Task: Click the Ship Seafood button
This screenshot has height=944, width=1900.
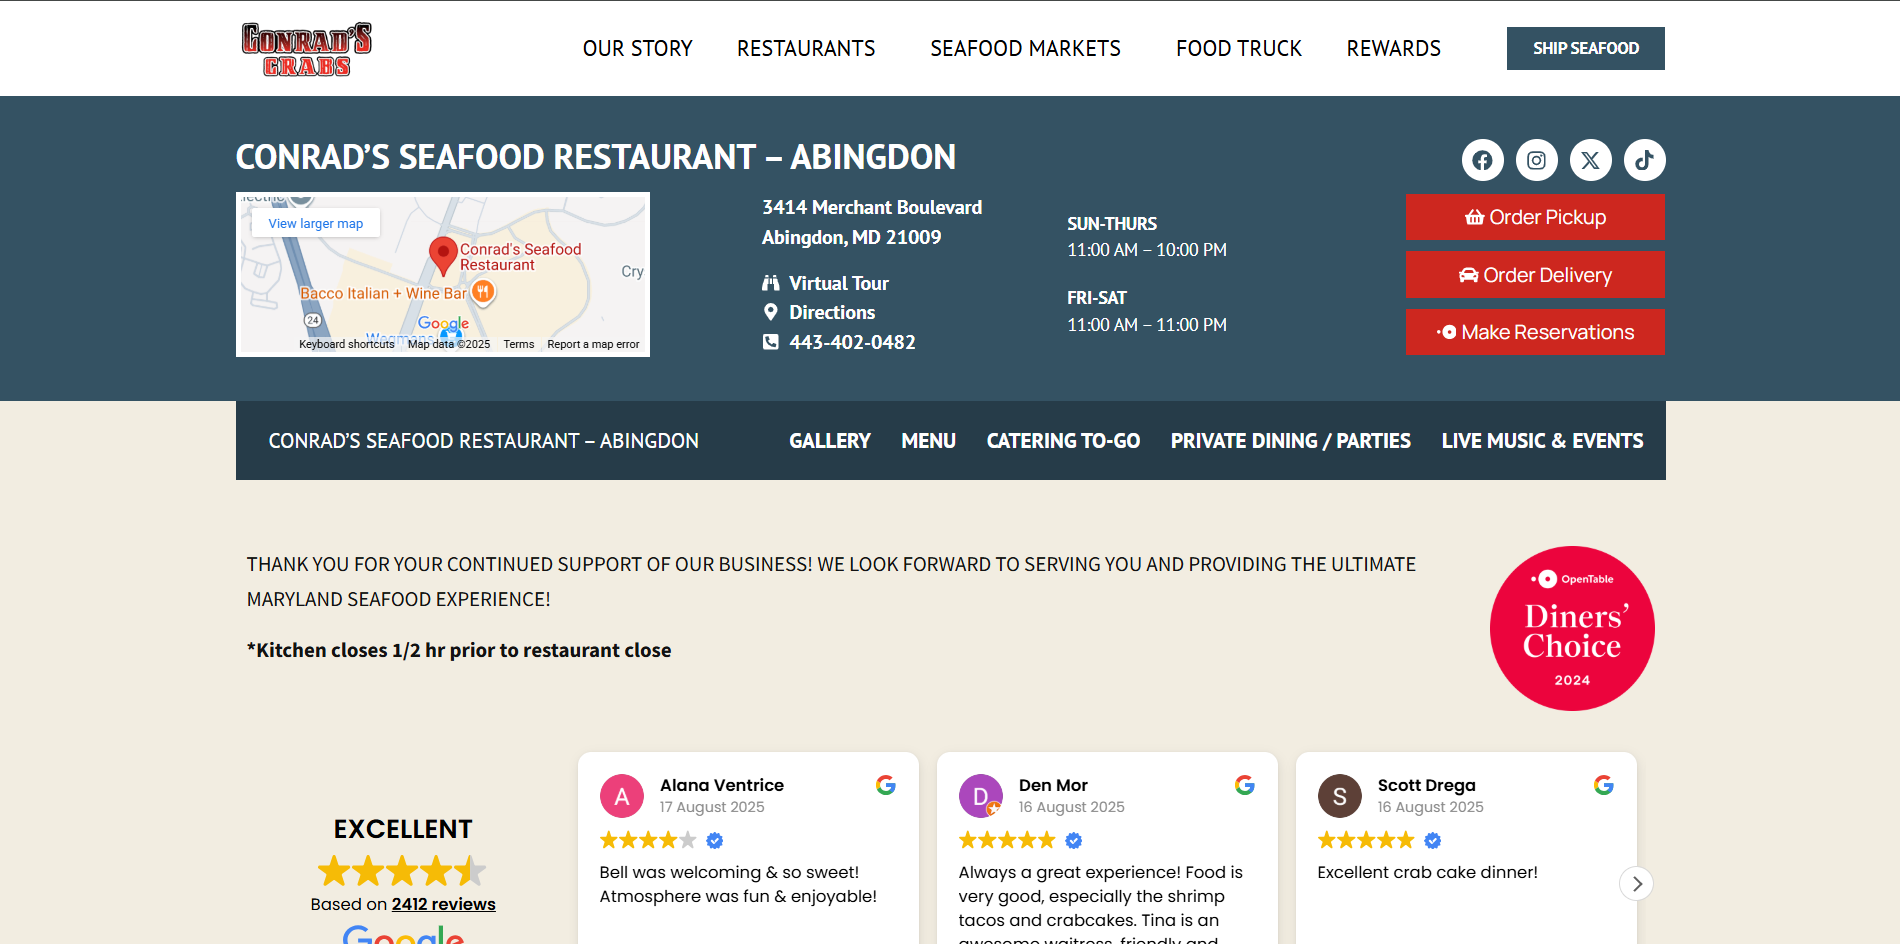Action: pyautogui.click(x=1585, y=48)
